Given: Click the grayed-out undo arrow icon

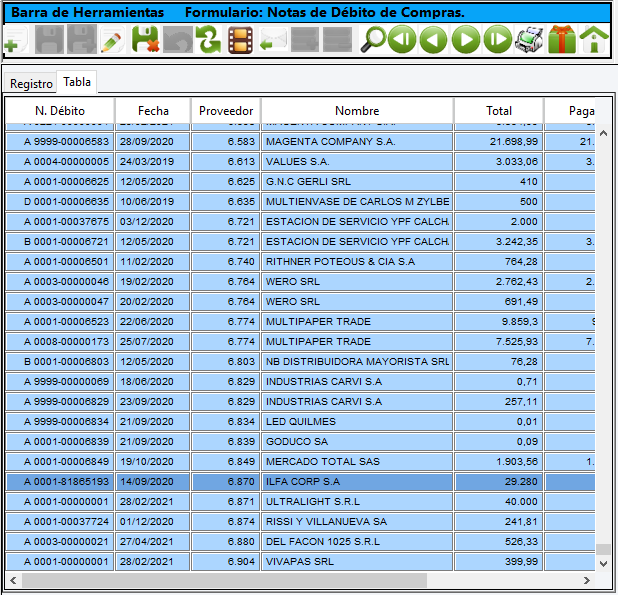Looking at the screenshot, I should tap(178, 40).
